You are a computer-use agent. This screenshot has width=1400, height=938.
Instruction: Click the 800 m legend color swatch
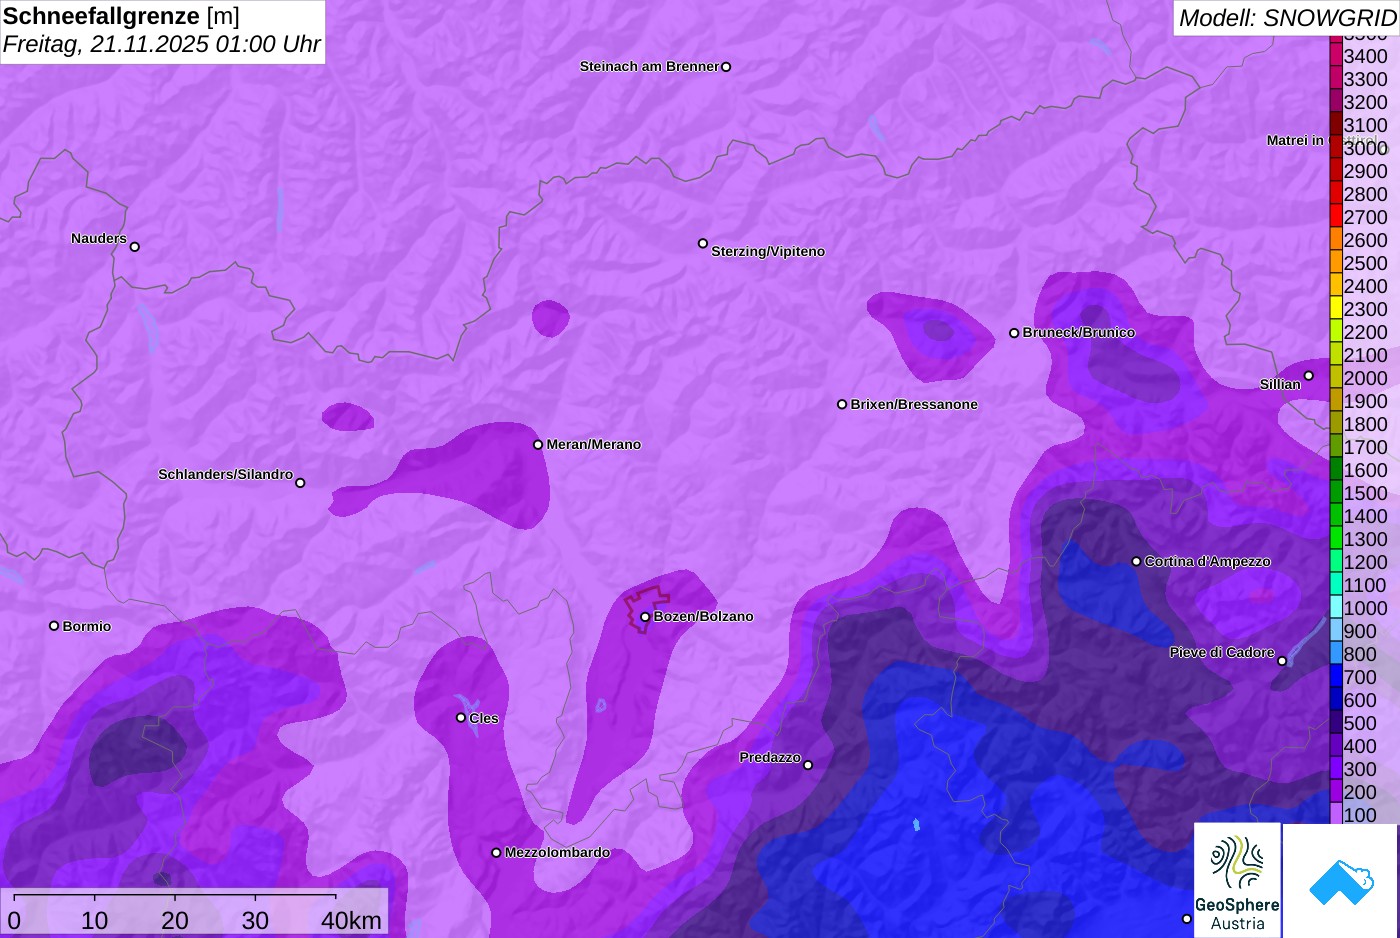coord(1335,653)
